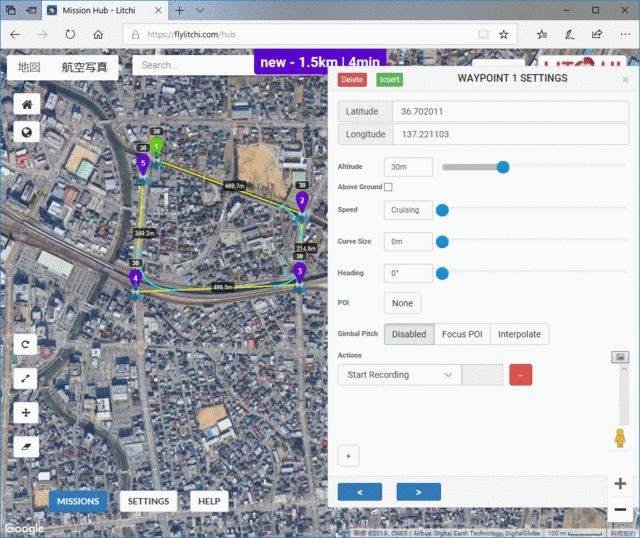The height and width of the screenshot is (538, 640).
Task: Switch map to 航空写真 view
Action: tap(84, 67)
